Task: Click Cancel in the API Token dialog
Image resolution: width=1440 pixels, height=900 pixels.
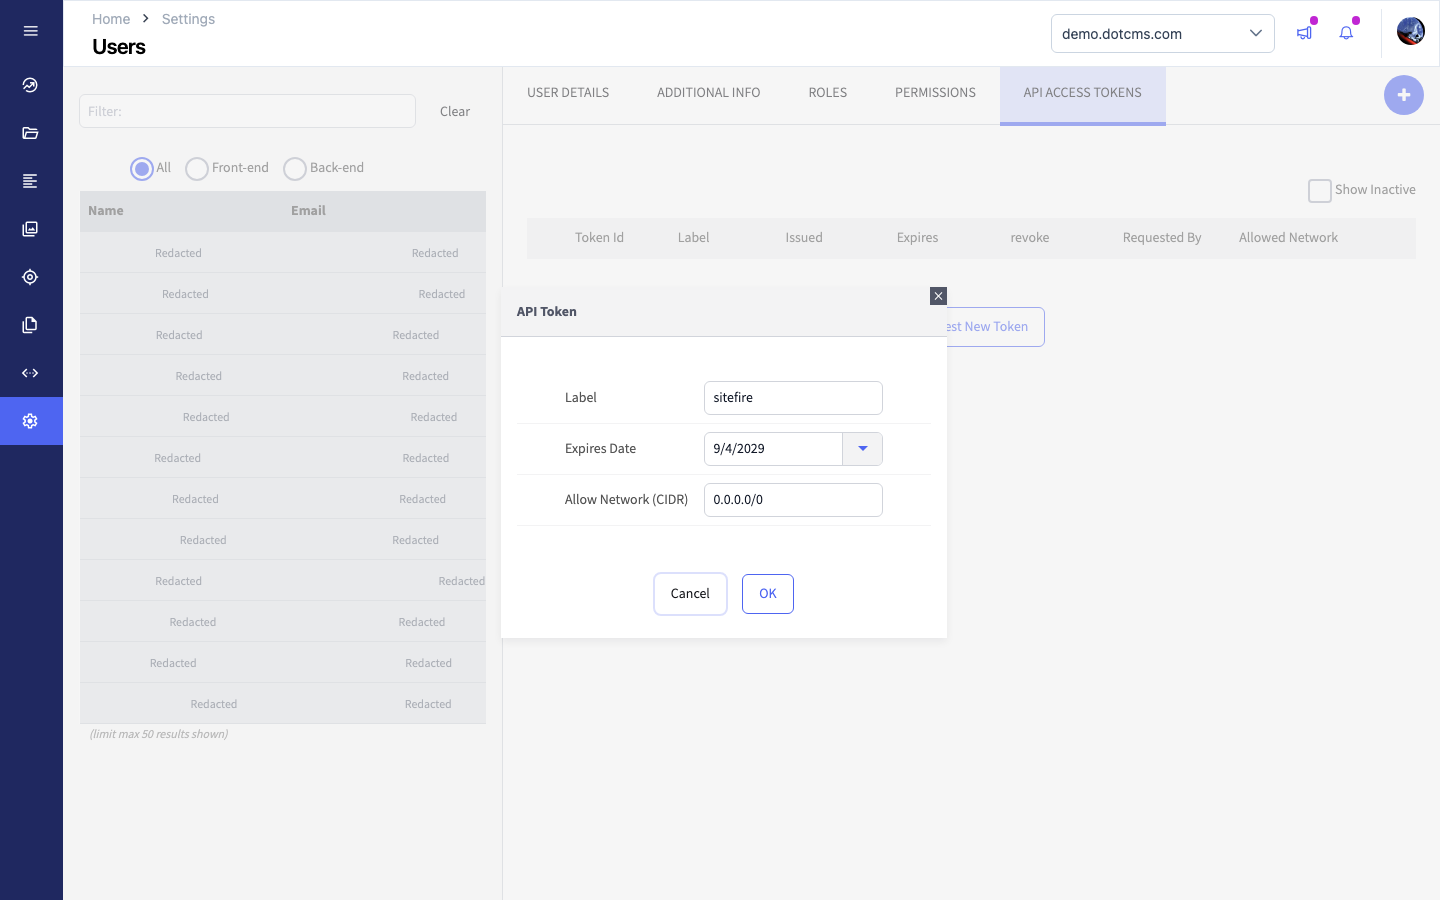Action: (690, 594)
